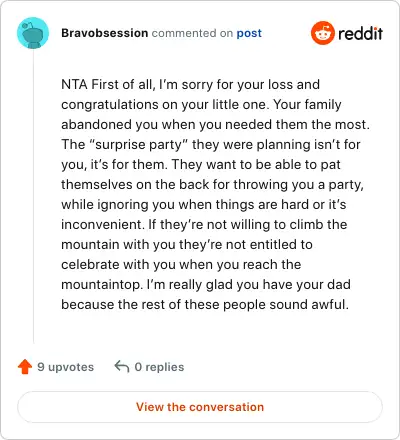Open the Bravobsession username profile link
This screenshot has width=400, height=440.
104,33
